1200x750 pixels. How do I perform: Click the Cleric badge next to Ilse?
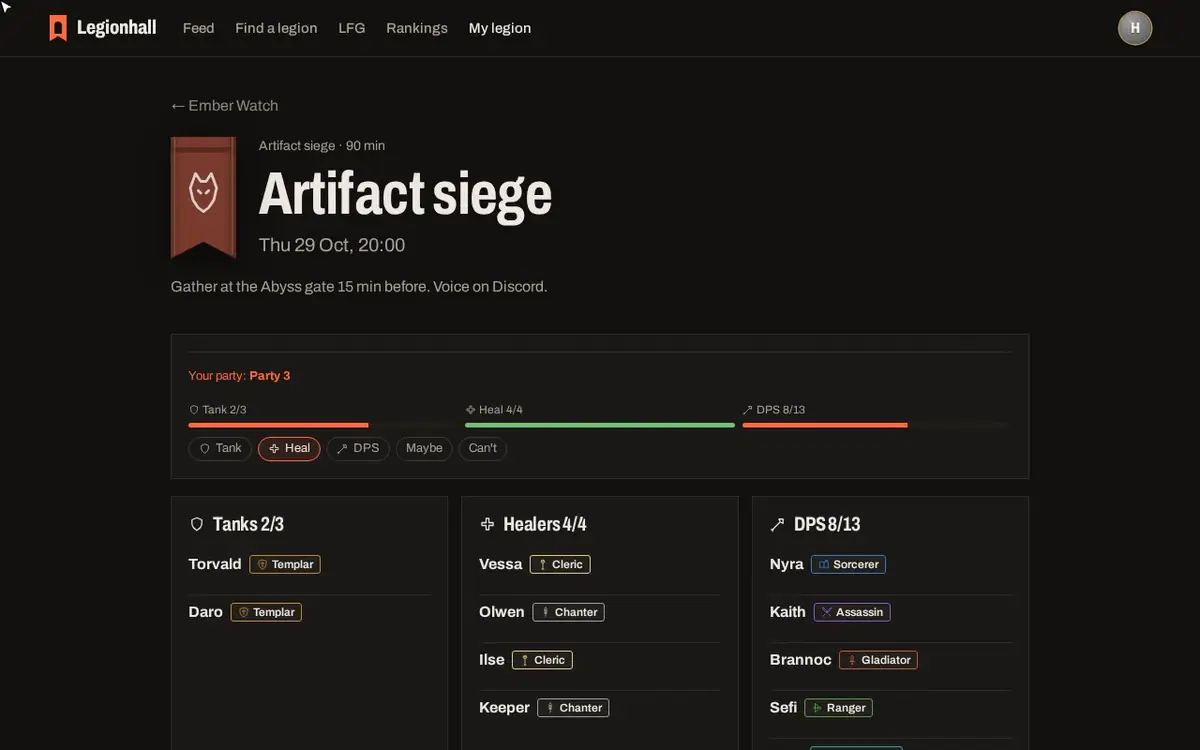(x=542, y=660)
